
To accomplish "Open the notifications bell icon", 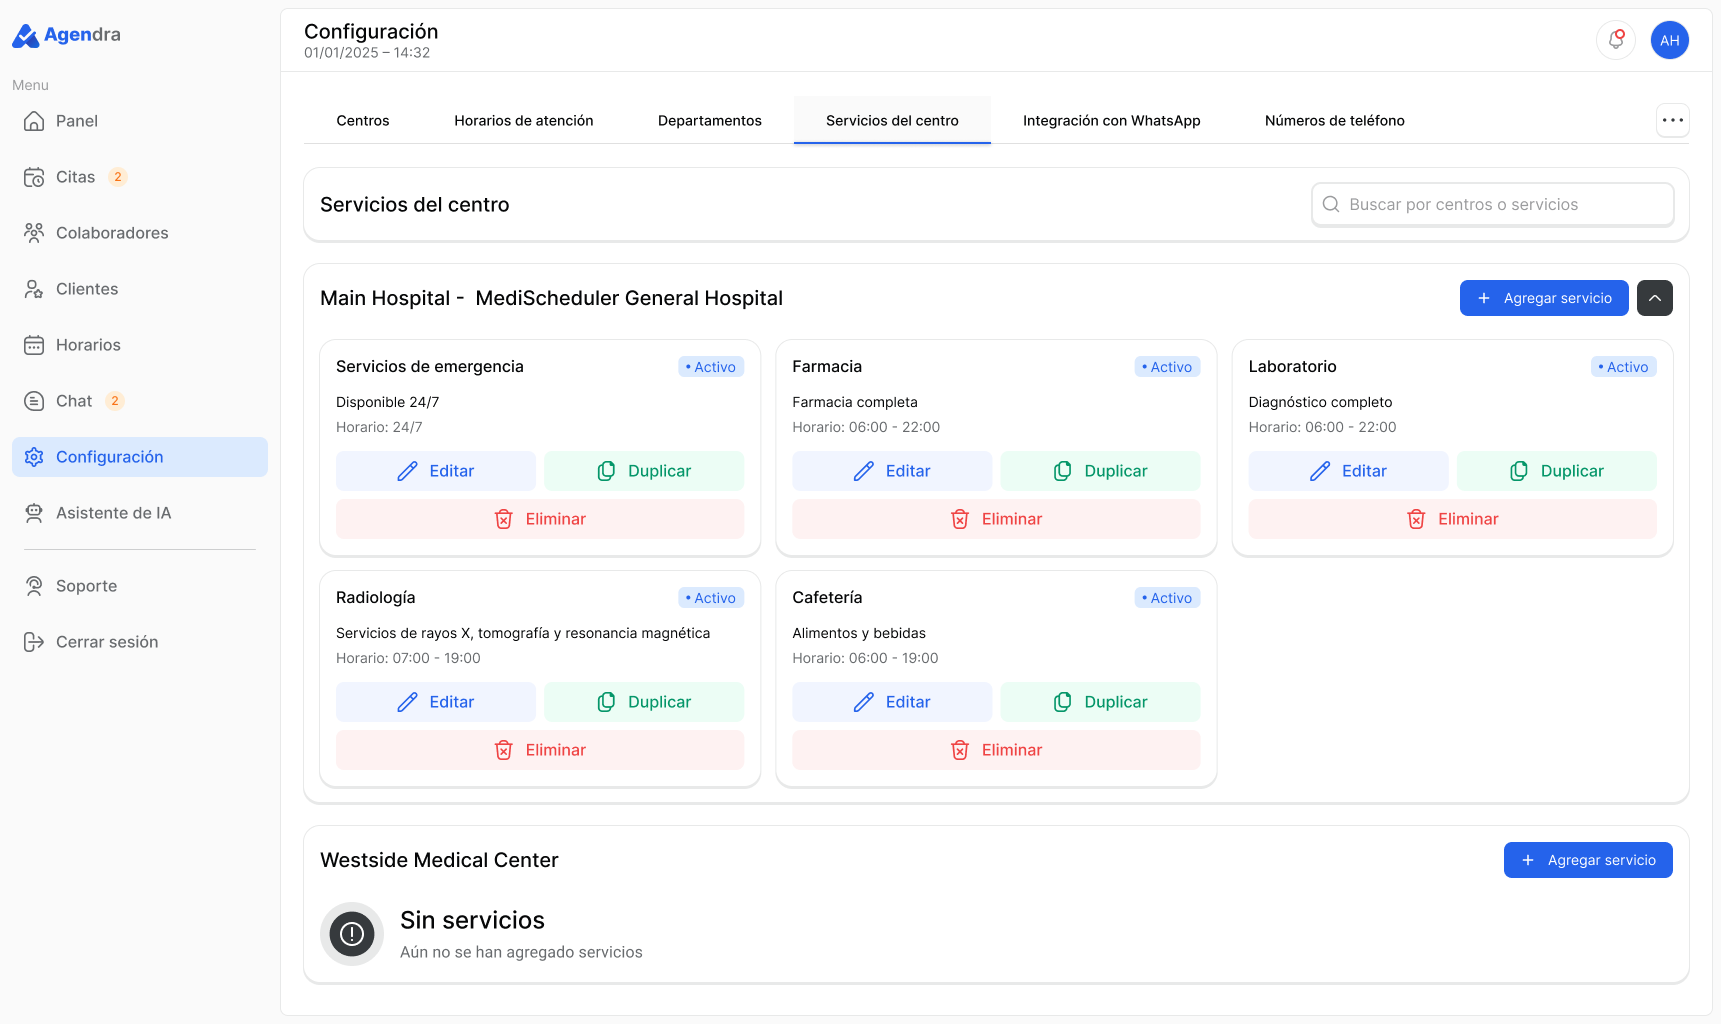I will [x=1615, y=40].
